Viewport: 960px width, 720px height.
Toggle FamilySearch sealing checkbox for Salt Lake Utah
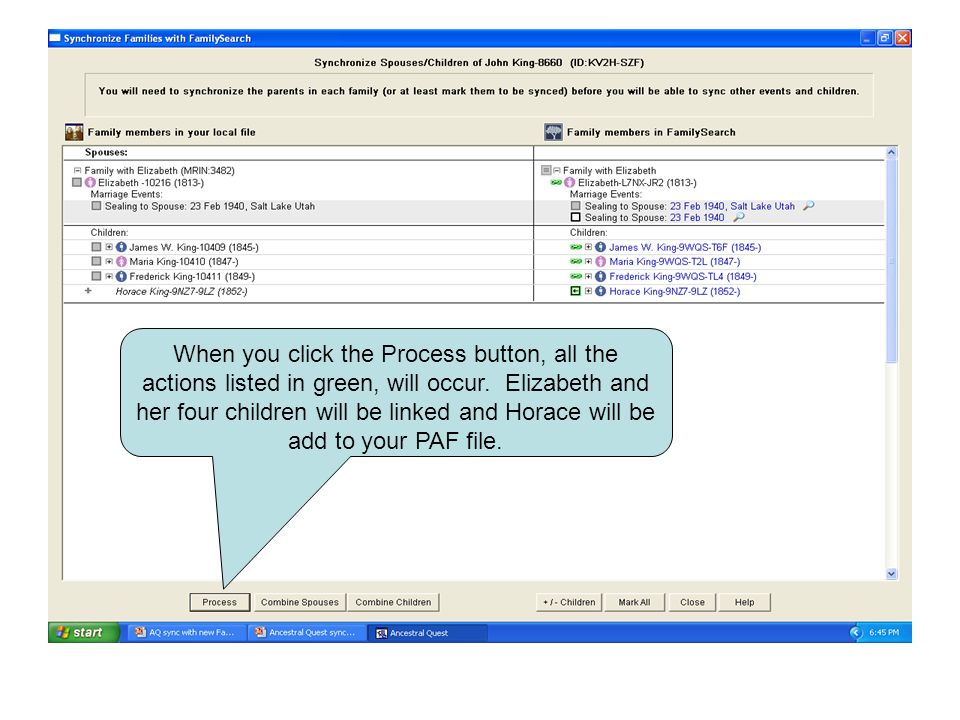click(x=576, y=206)
